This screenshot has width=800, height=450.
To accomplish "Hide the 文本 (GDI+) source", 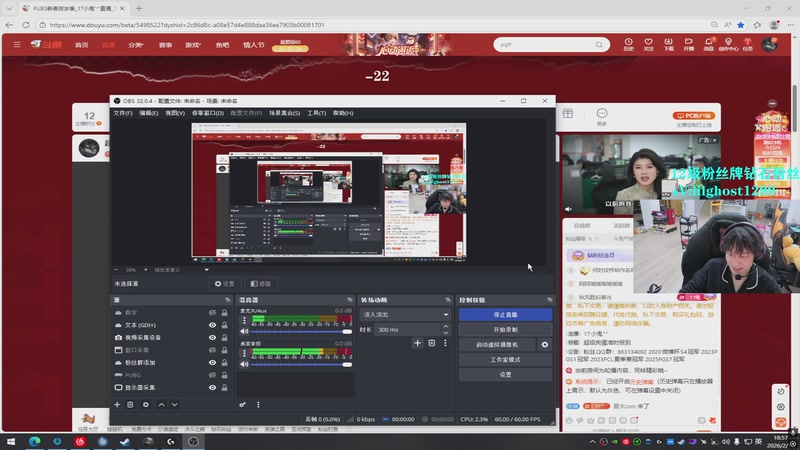I will click(212, 325).
